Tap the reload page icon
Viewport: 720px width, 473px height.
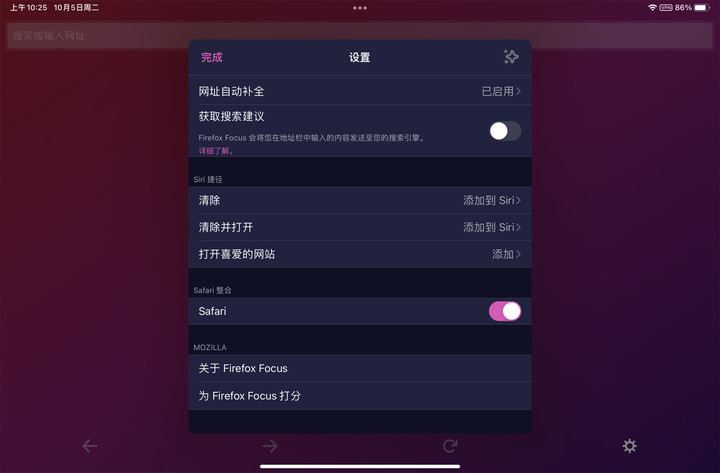[450, 446]
